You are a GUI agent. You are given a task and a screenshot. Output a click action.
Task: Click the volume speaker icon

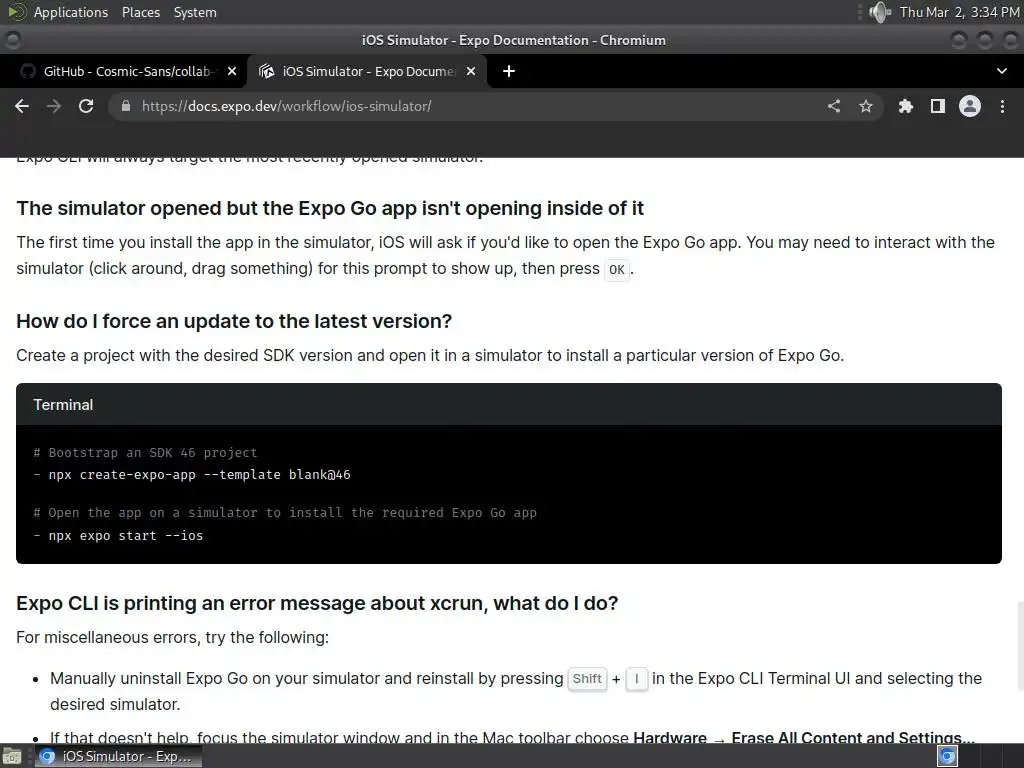pyautogui.click(x=880, y=12)
